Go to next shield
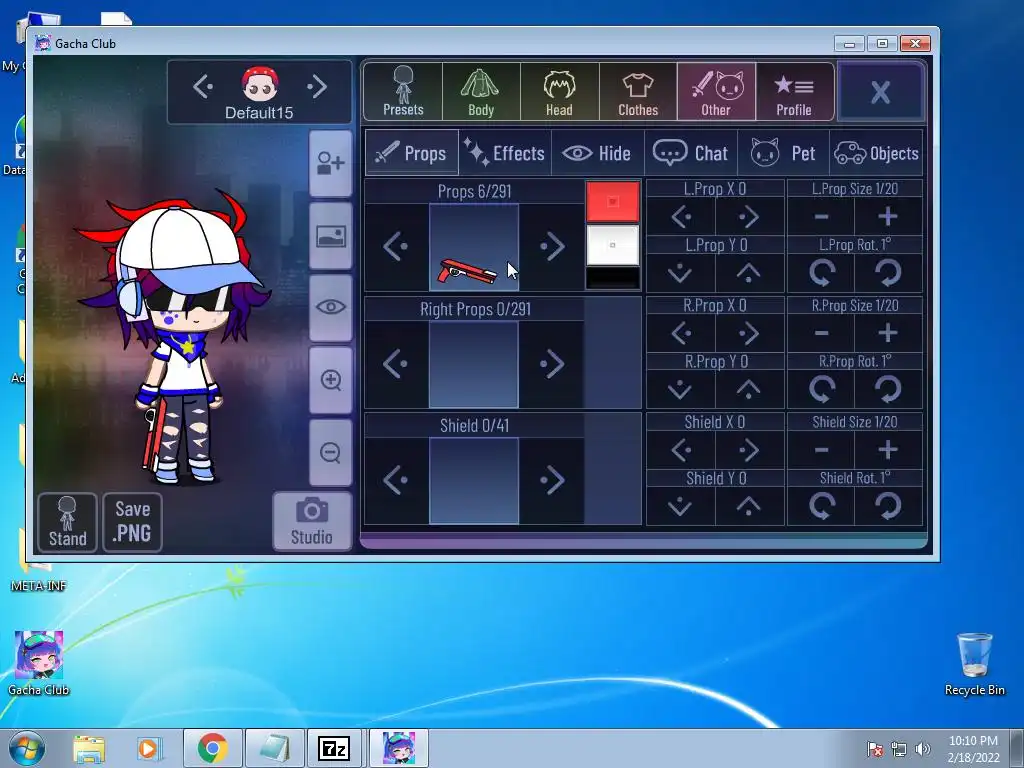The image size is (1024, 768). pyautogui.click(x=552, y=480)
